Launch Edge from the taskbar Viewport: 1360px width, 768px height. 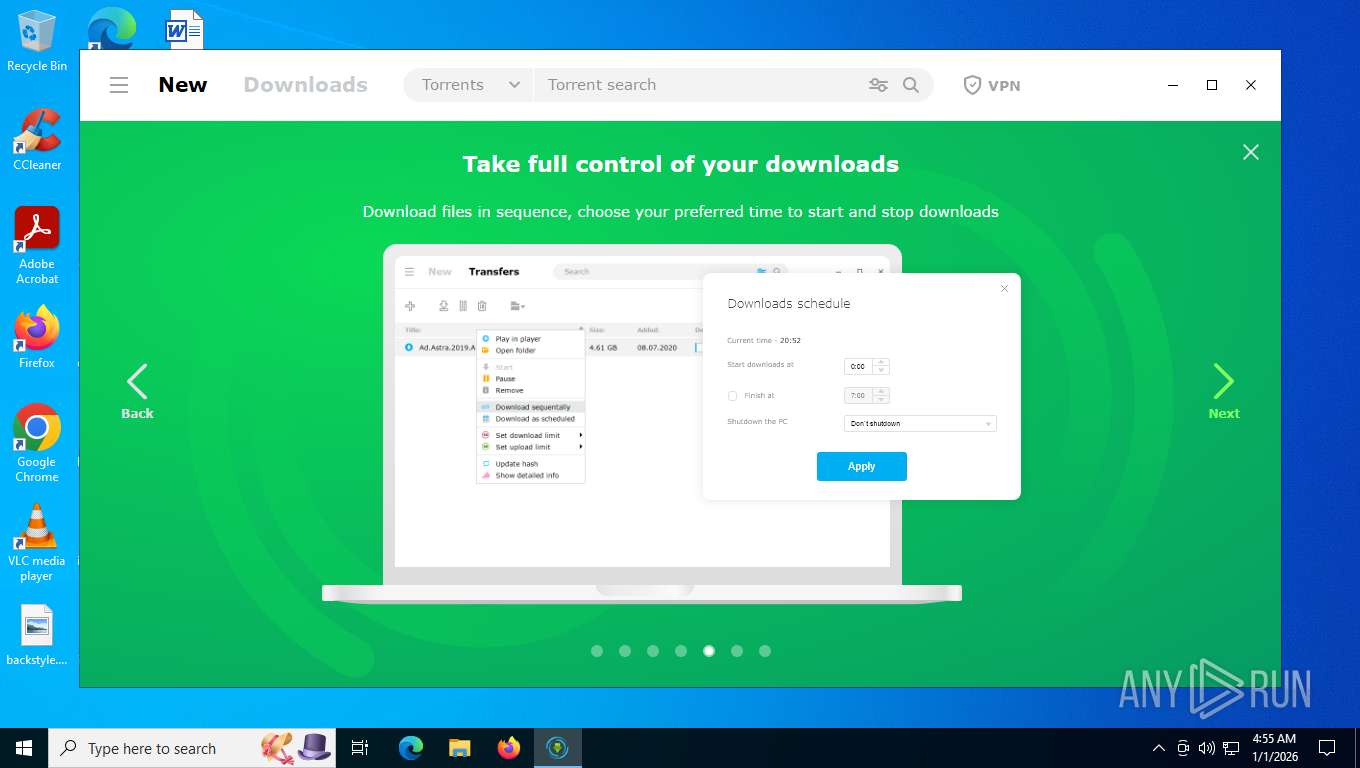pos(410,748)
